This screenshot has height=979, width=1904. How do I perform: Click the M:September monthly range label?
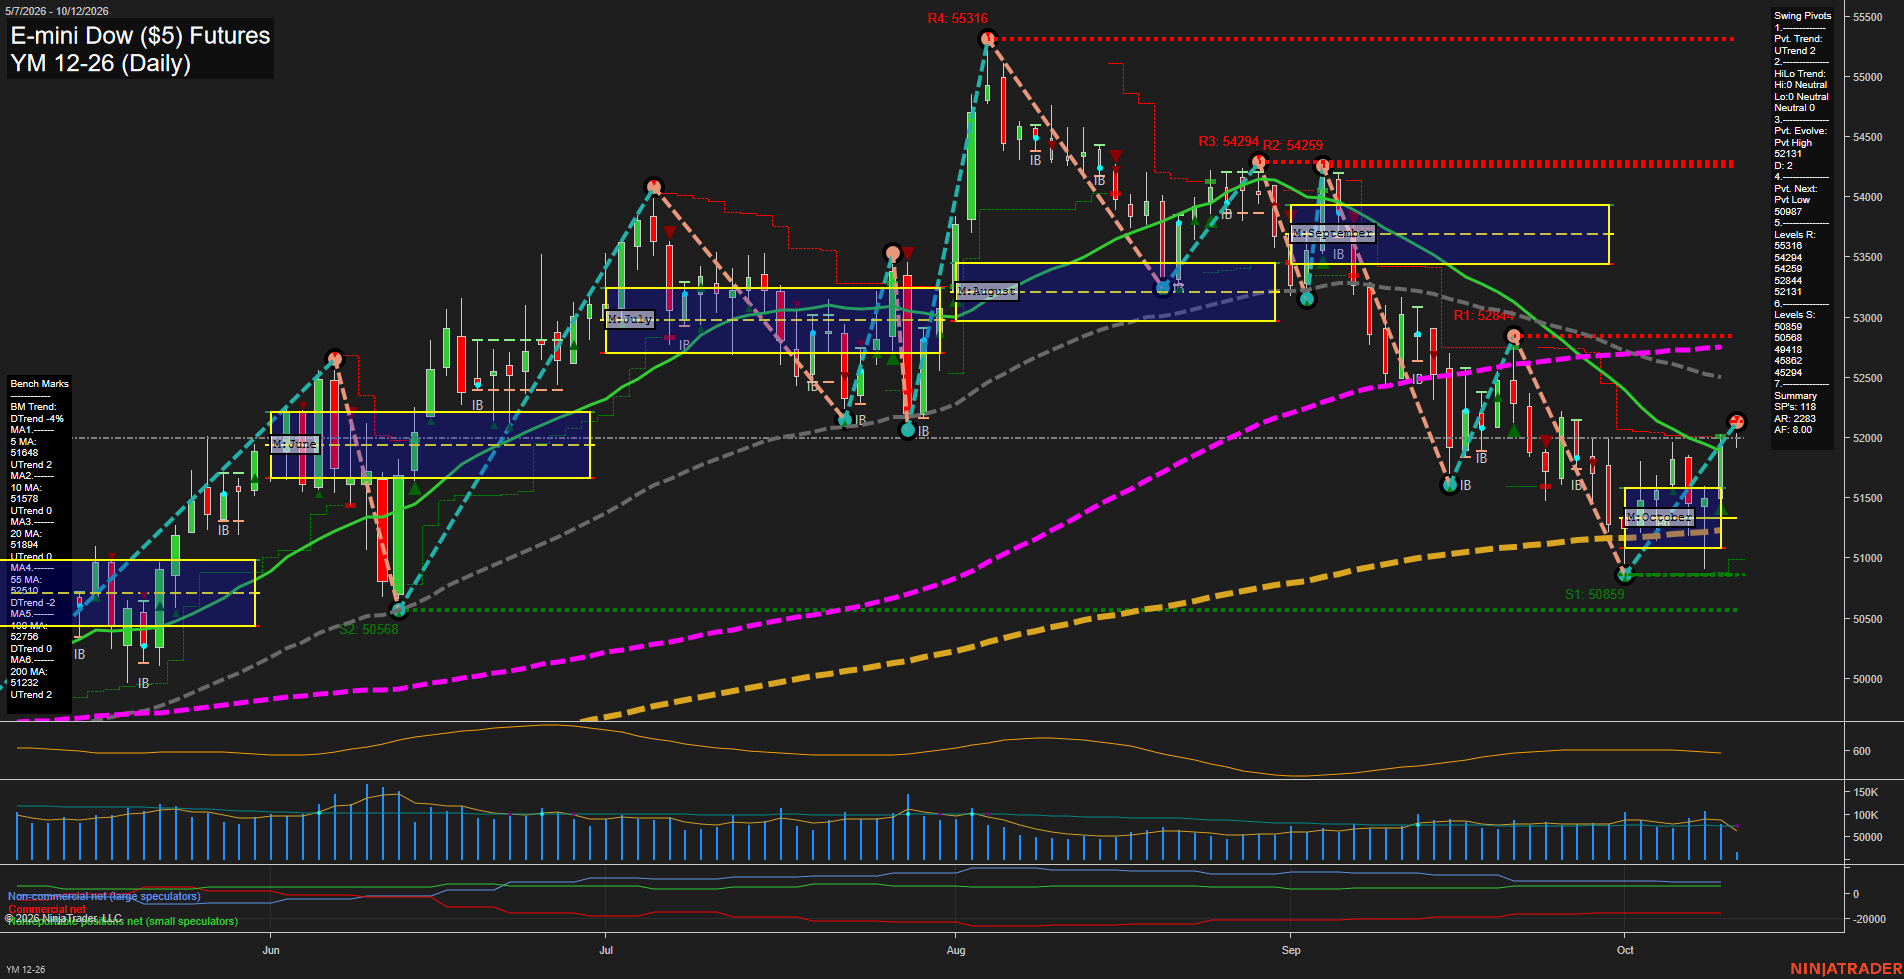click(x=1332, y=233)
